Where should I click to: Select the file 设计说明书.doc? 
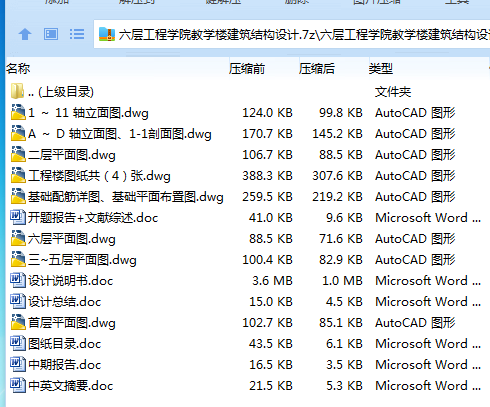tap(71, 281)
